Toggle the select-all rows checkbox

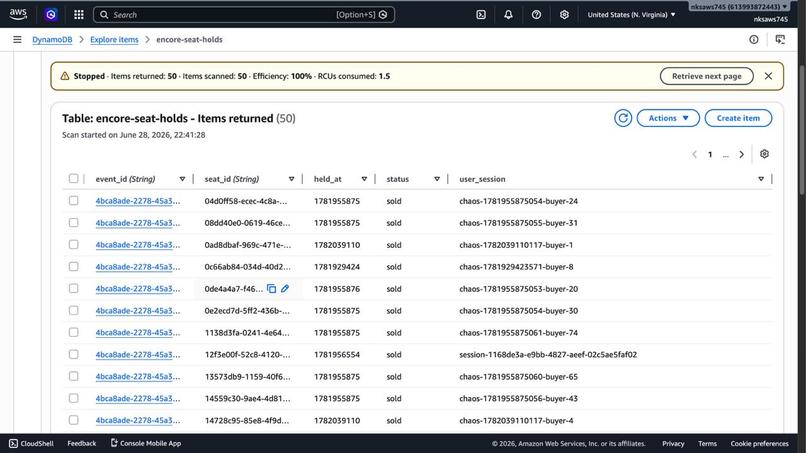74,178
